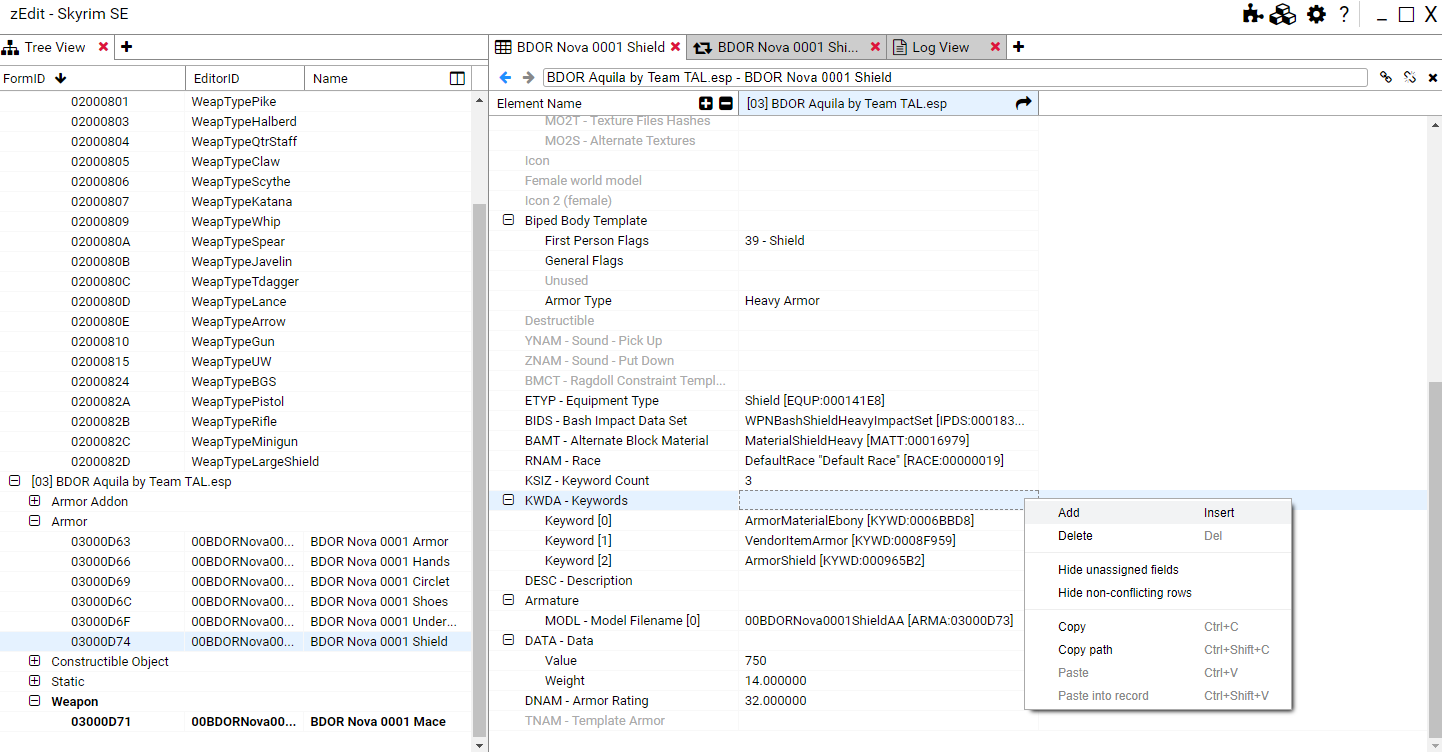Select the Weight value 14.000000

coord(775,680)
